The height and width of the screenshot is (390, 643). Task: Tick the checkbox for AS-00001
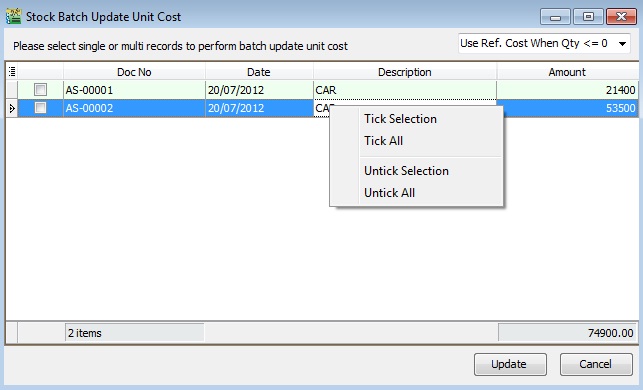click(x=40, y=89)
